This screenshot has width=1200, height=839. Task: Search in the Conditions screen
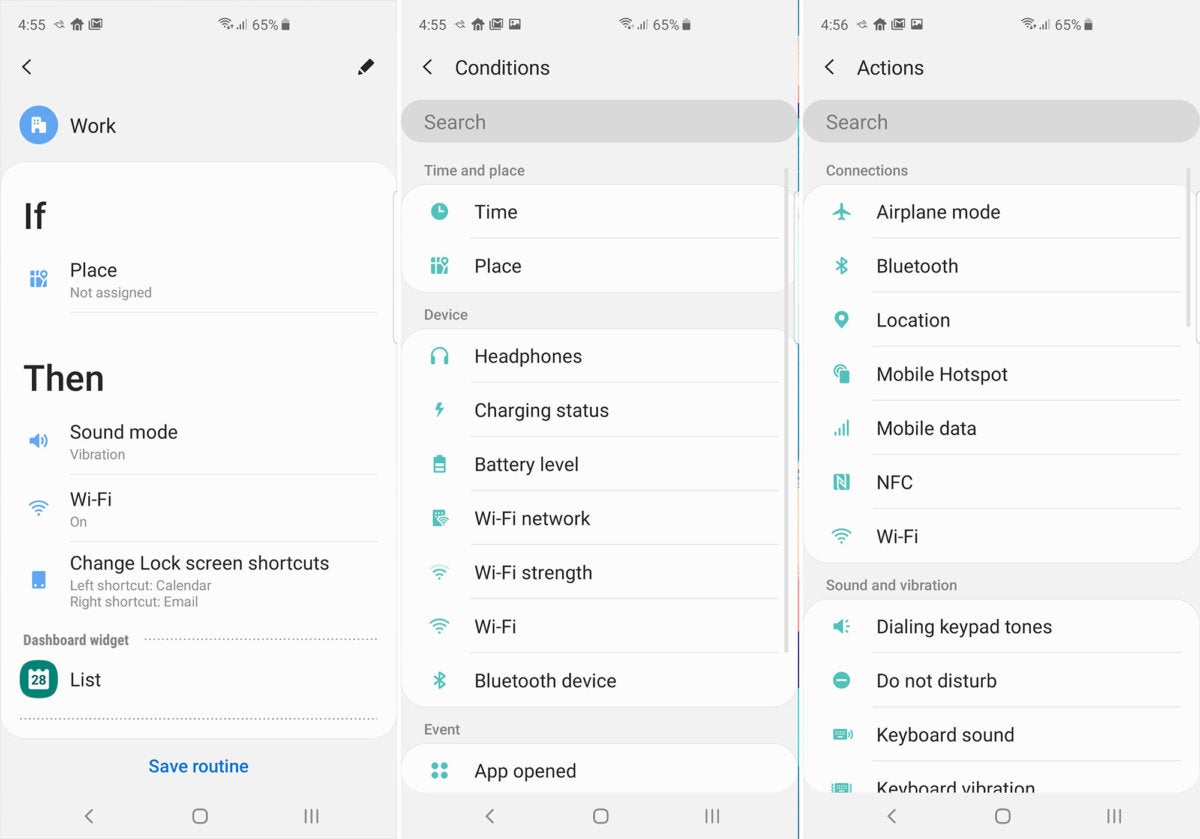click(x=598, y=122)
